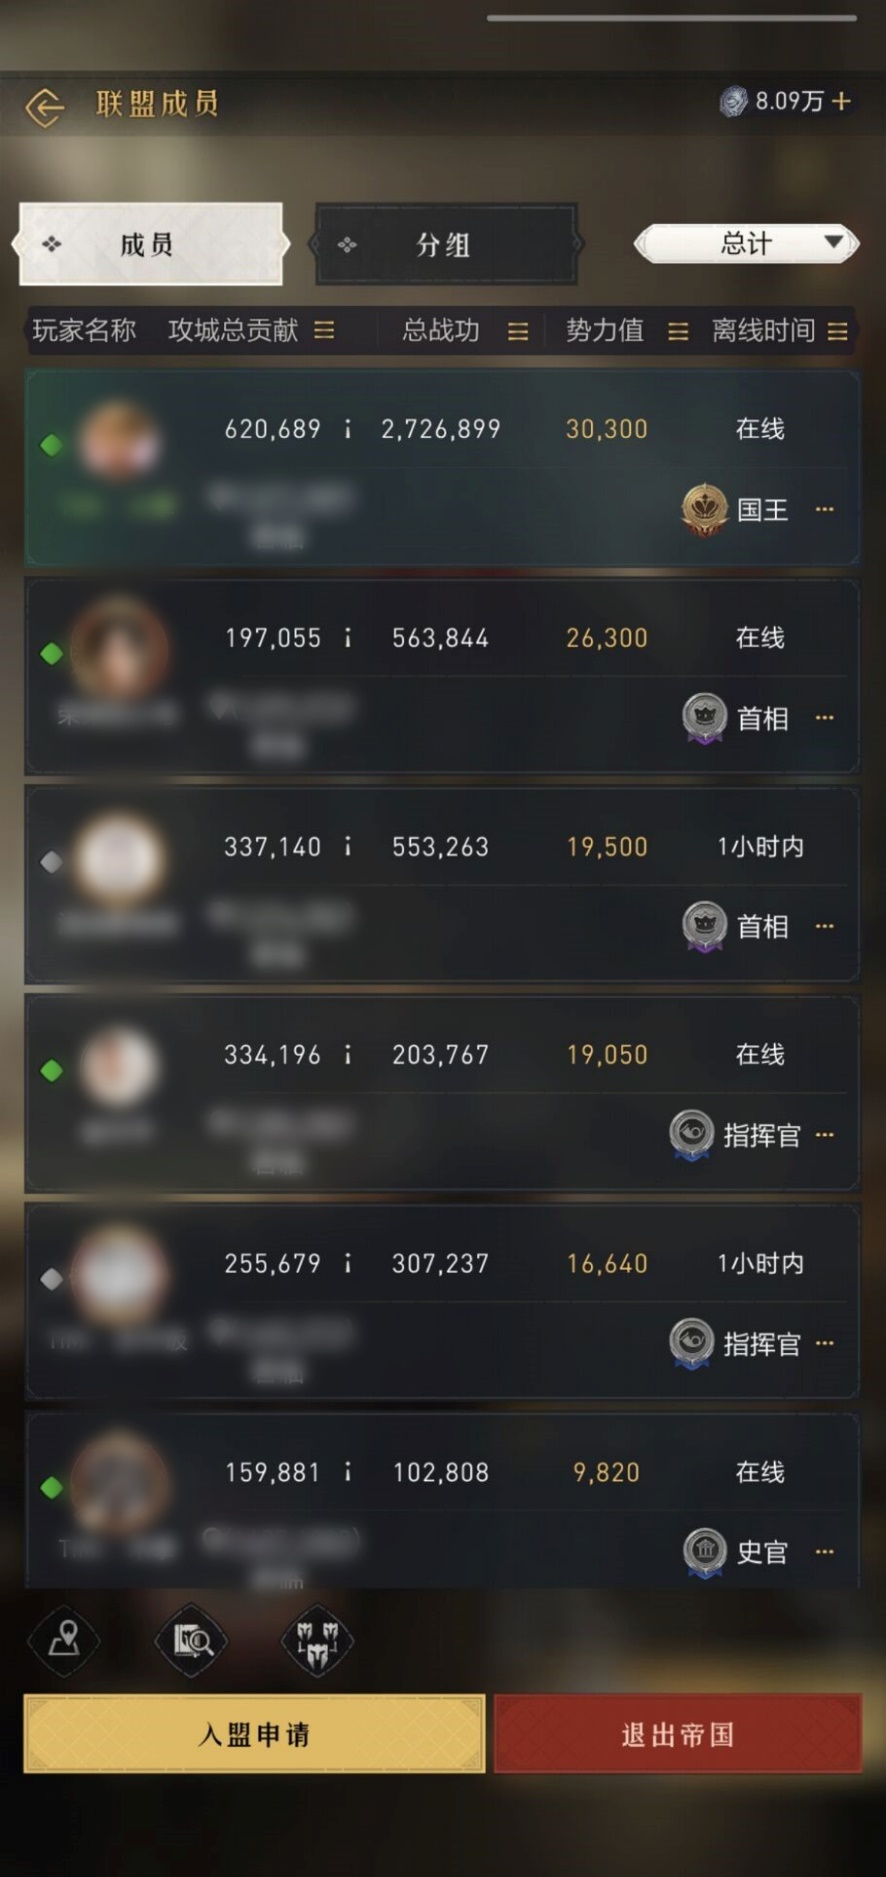Open the 总计 dropdown
Image resolution: width=886 pixels, height=1877 pixels.
[747, 243]
